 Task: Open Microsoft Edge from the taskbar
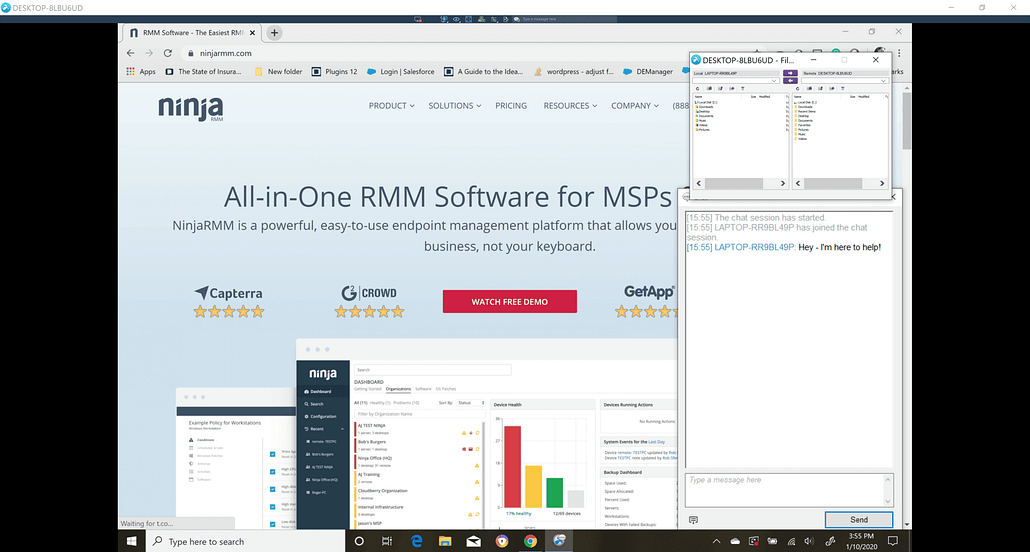coord(417,541)
